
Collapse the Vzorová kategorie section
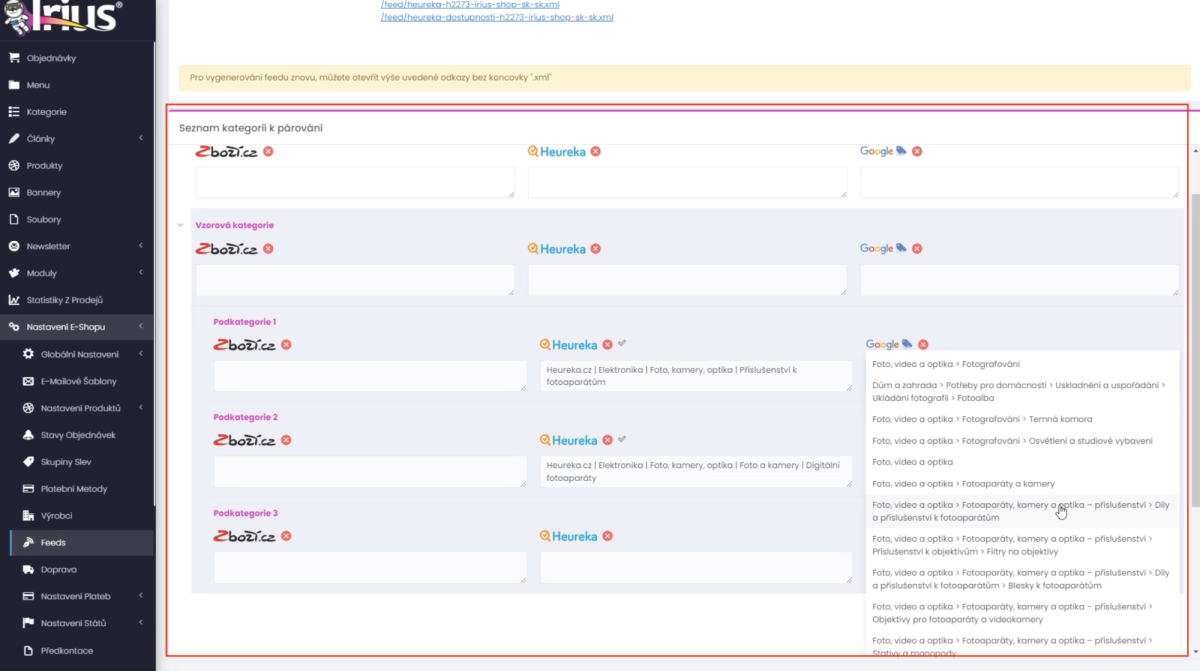click(180, 226)
